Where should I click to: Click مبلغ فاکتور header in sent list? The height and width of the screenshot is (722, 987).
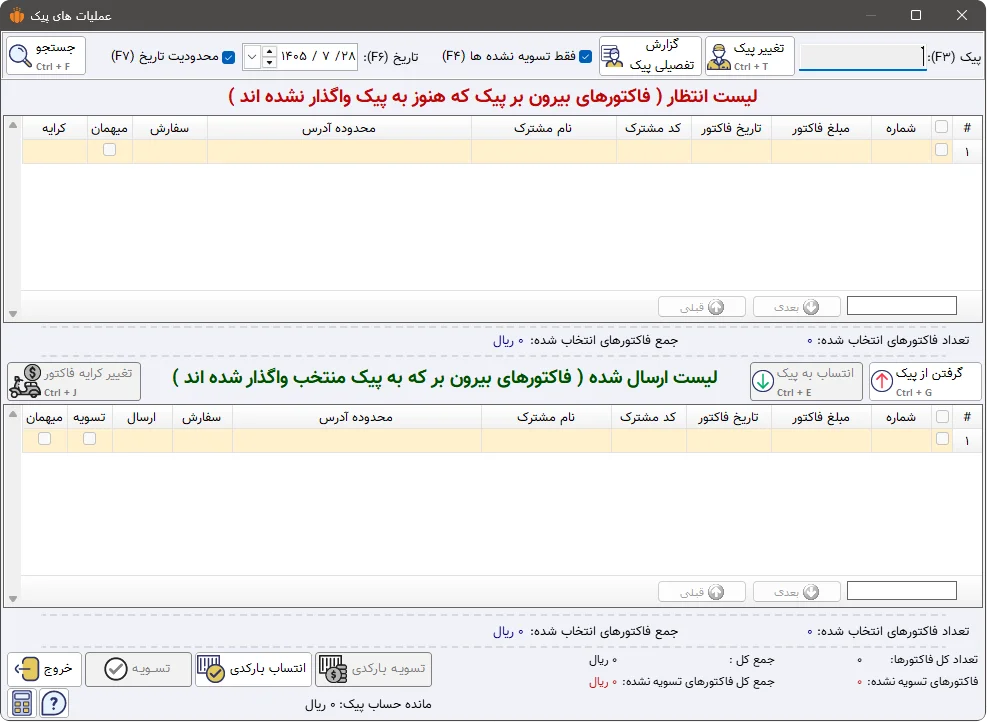tap(821, 418)
